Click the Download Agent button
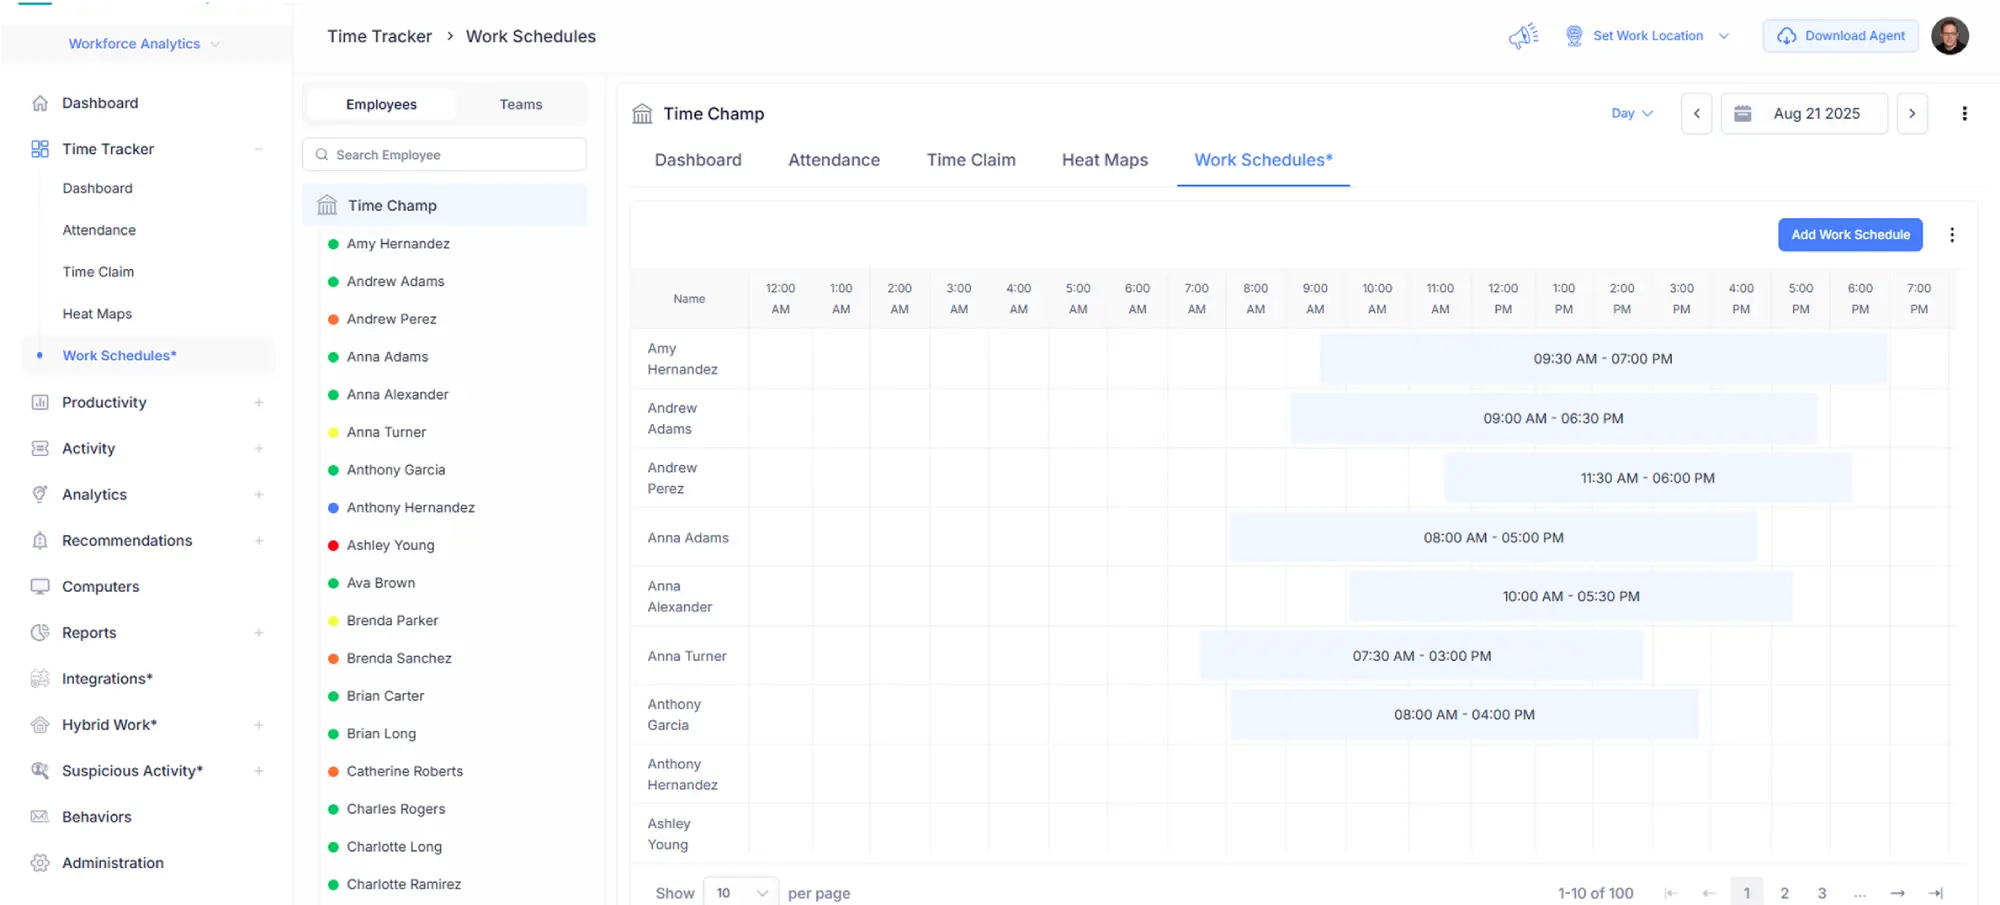The width and height of the screenshot is (2000, 905). coord(1840,36)
